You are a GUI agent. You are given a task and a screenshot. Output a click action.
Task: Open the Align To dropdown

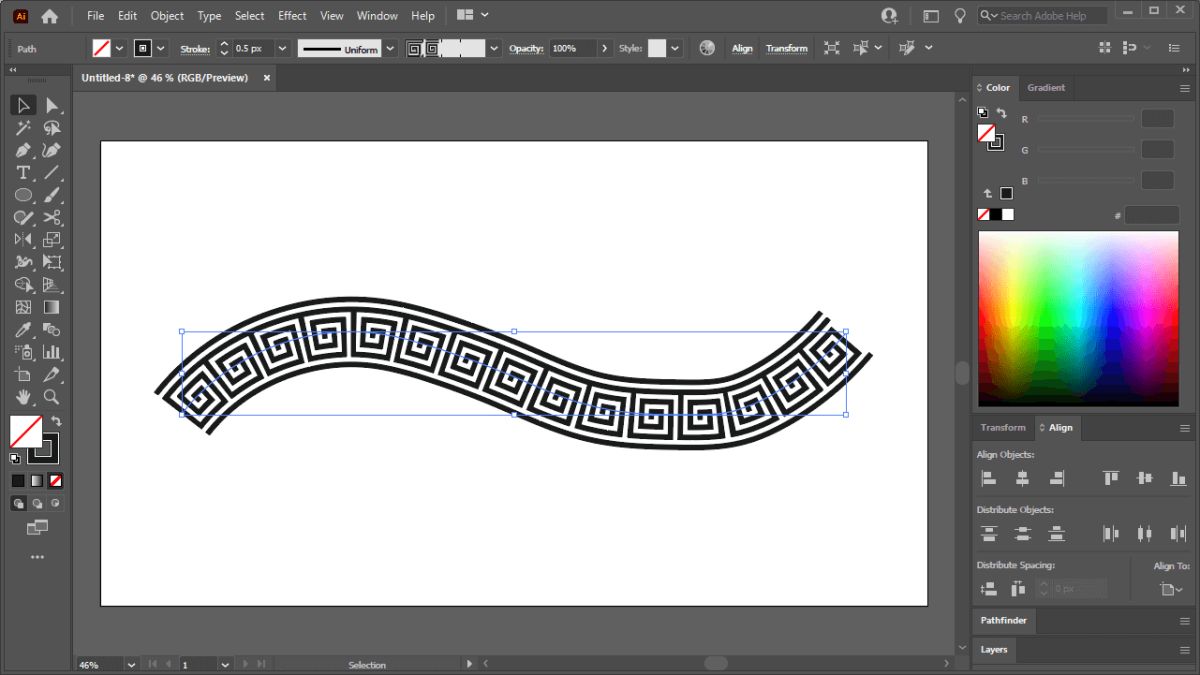[x=1171, y=590]
